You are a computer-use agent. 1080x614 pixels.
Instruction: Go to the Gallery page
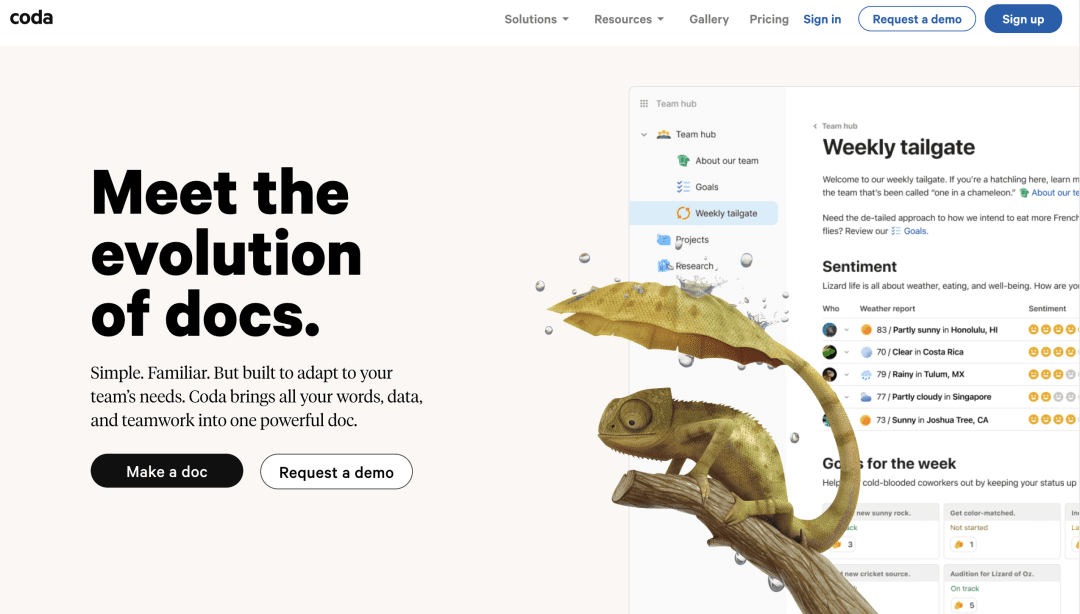[x=709, y=19]
